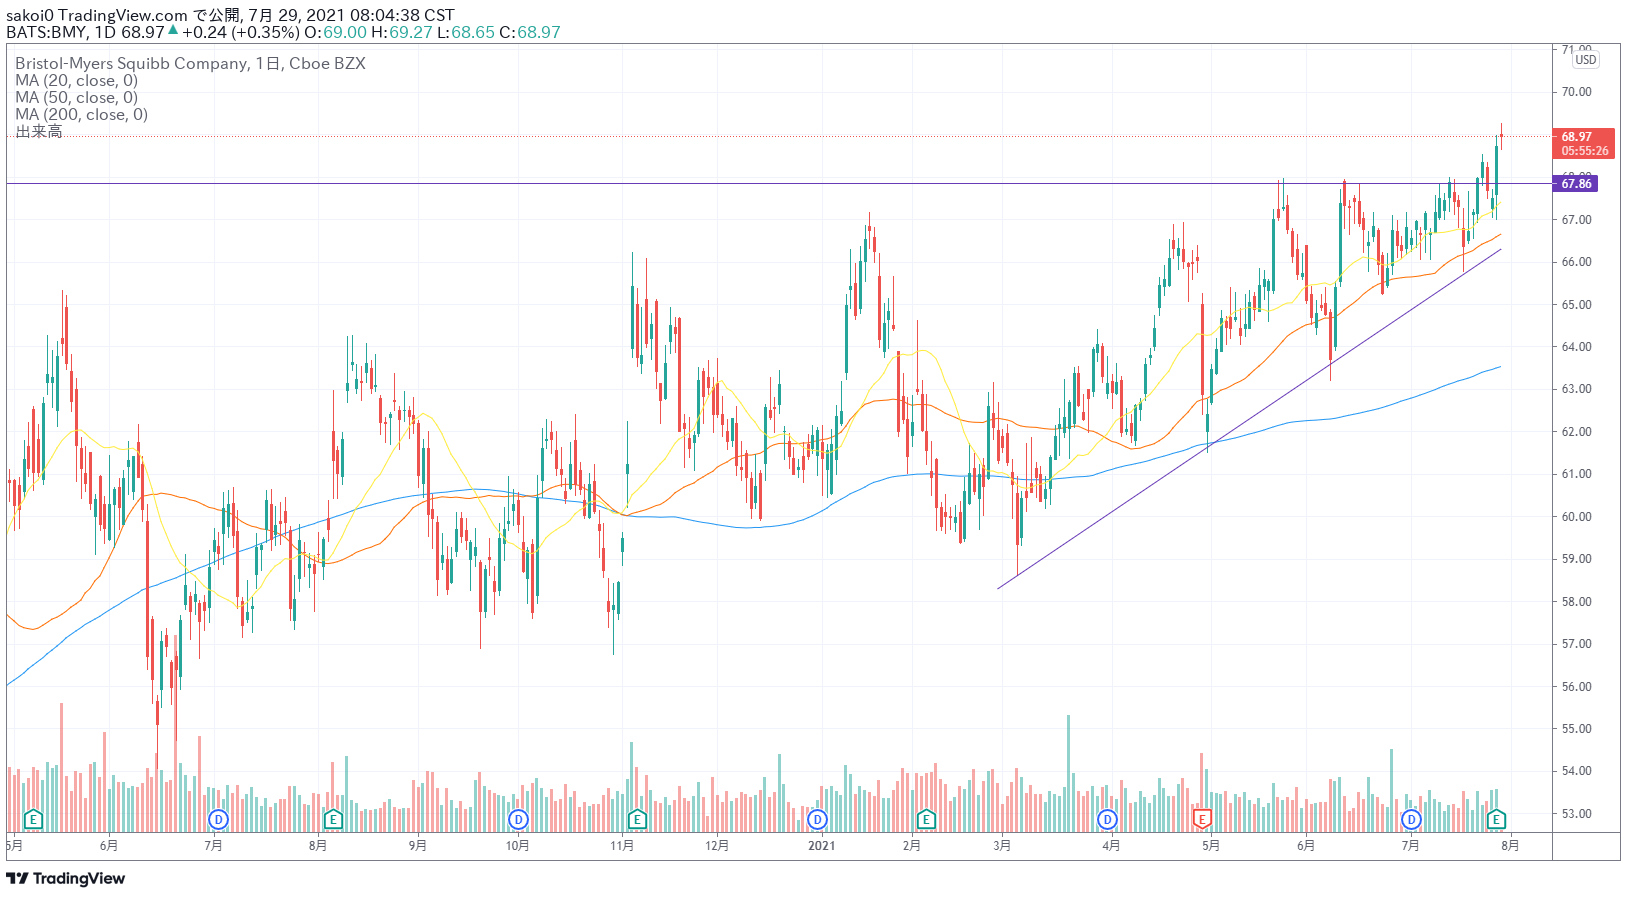Screen dimensions: 1627x897
Task: Click the 3月 label on the time axis
Action: (x=1002, y=846)
